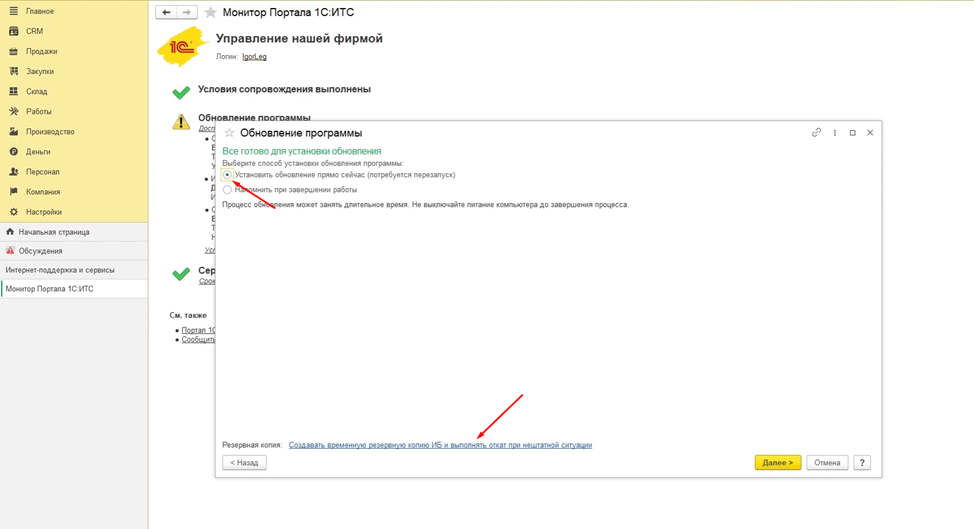Click the yellow warning triangle icon
This screenshot has height=529, width=974.
(181, 122)
